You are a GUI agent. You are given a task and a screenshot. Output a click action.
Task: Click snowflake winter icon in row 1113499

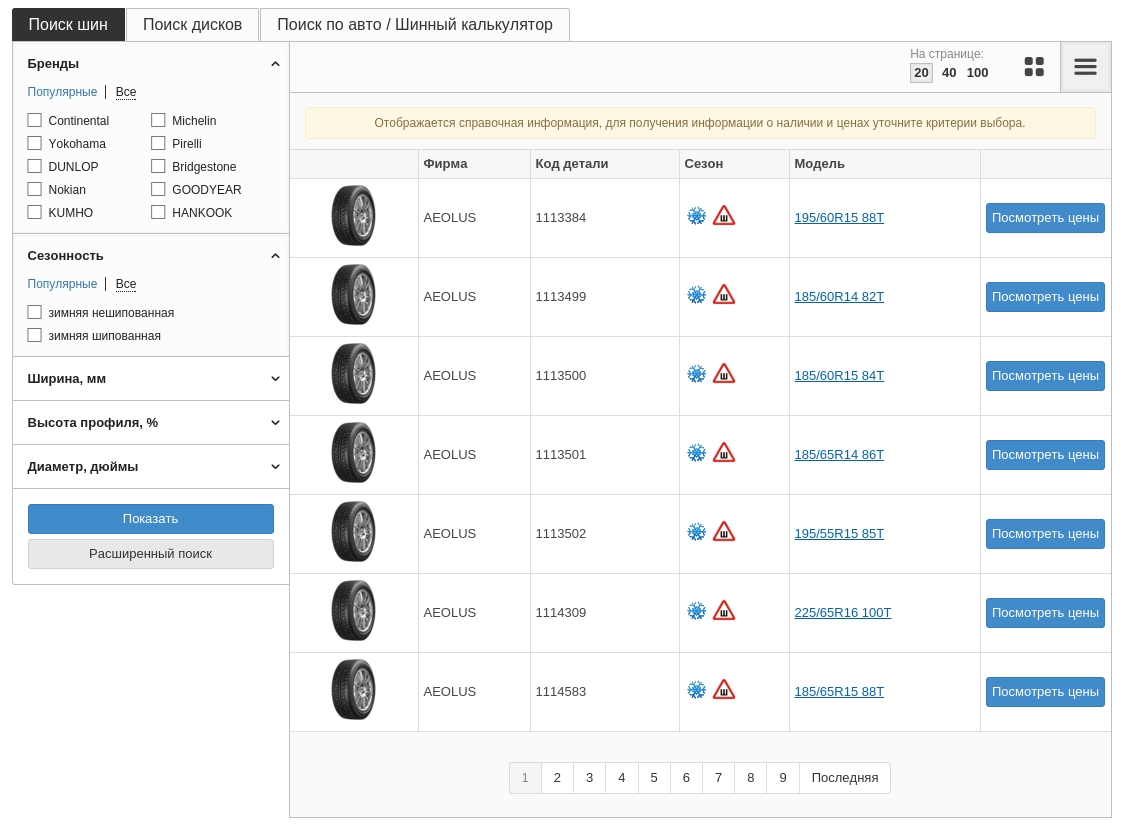[697, 295]
